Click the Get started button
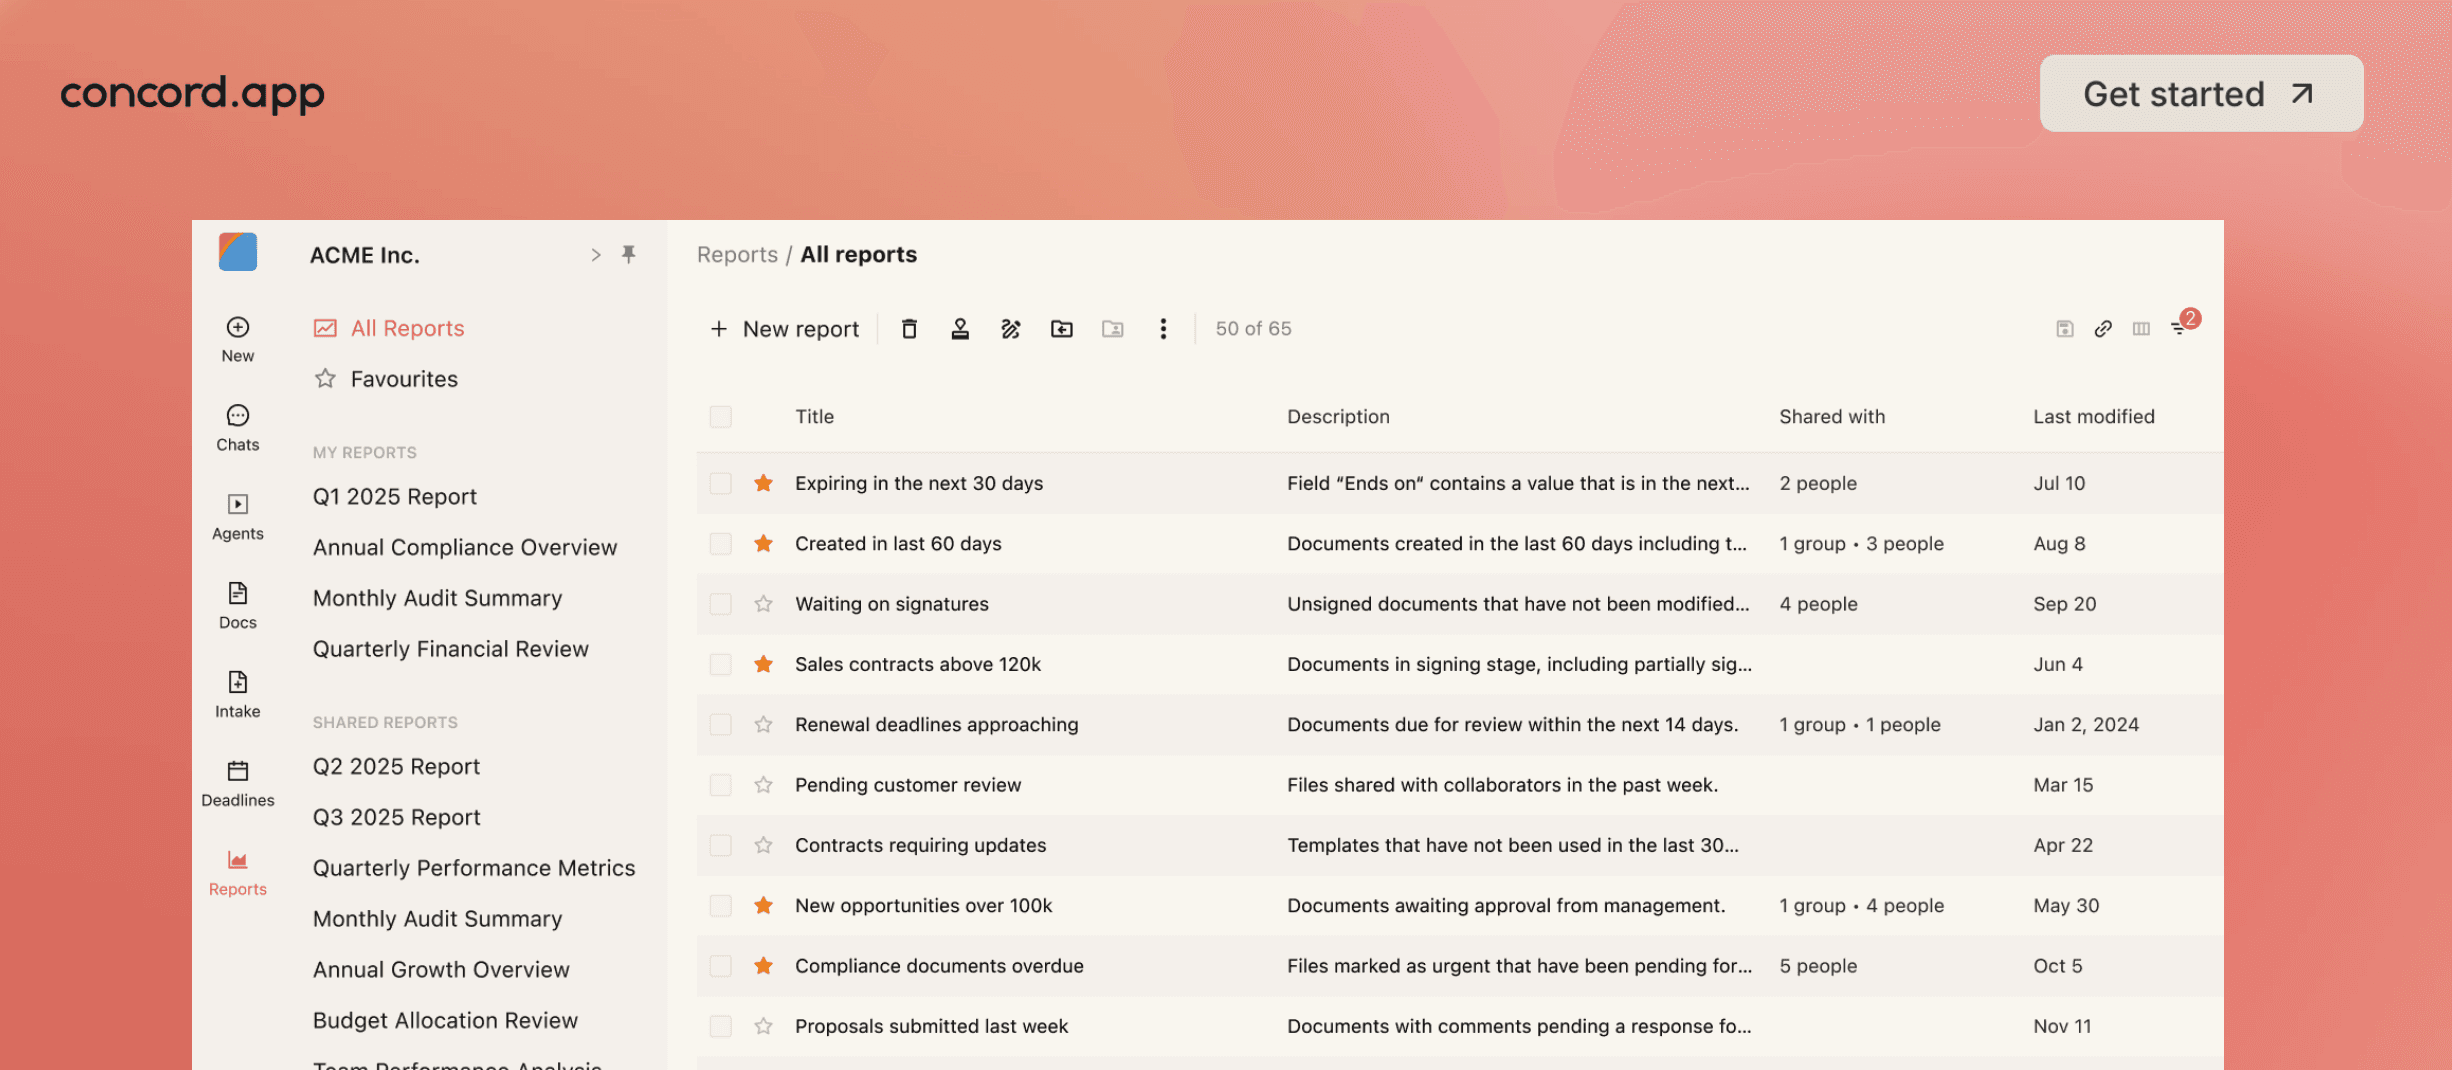The image size is (2452, 1070). (x=2200, y=93)
